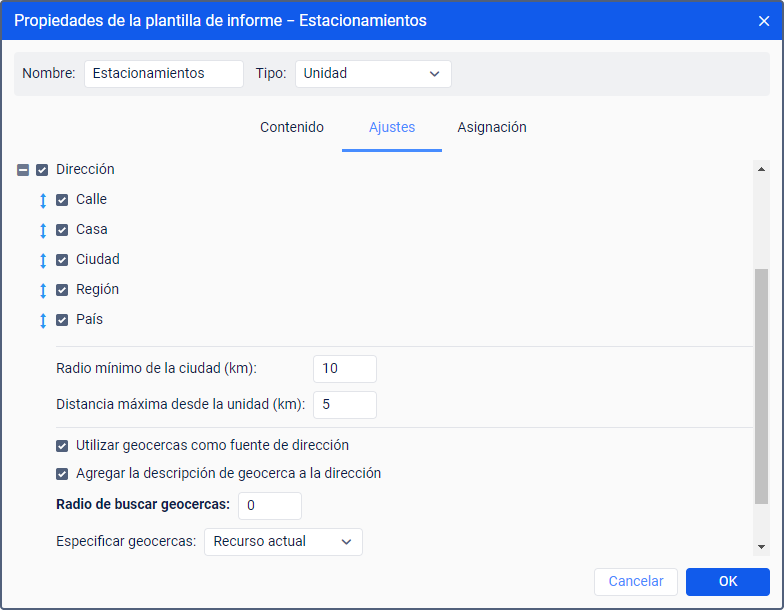Click the Cancelar button
Image resolution: width=784 pixels, height=610 pixels.
(636, 582)
